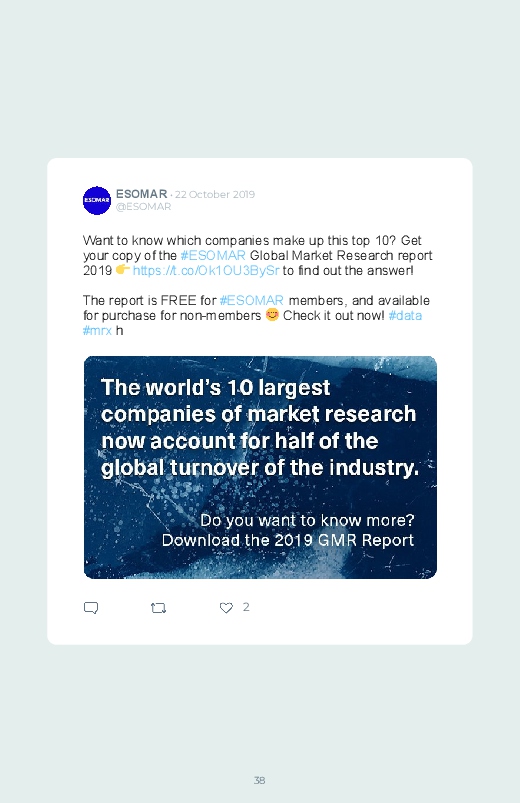The height and width of the screenshot is (803, 520).
Task: Open the t.co/Ok1OU3BySr link
Action: coord(206,270)
